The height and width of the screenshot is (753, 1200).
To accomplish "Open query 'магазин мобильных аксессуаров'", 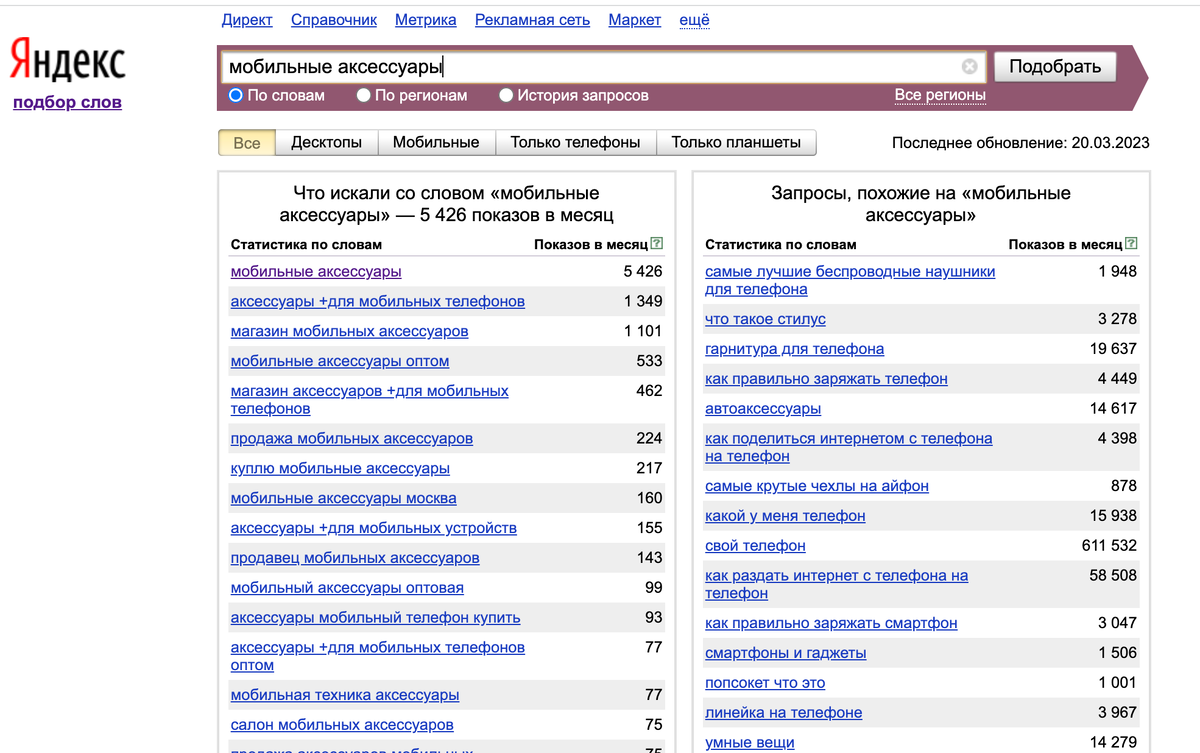I will tap(350, 331).
